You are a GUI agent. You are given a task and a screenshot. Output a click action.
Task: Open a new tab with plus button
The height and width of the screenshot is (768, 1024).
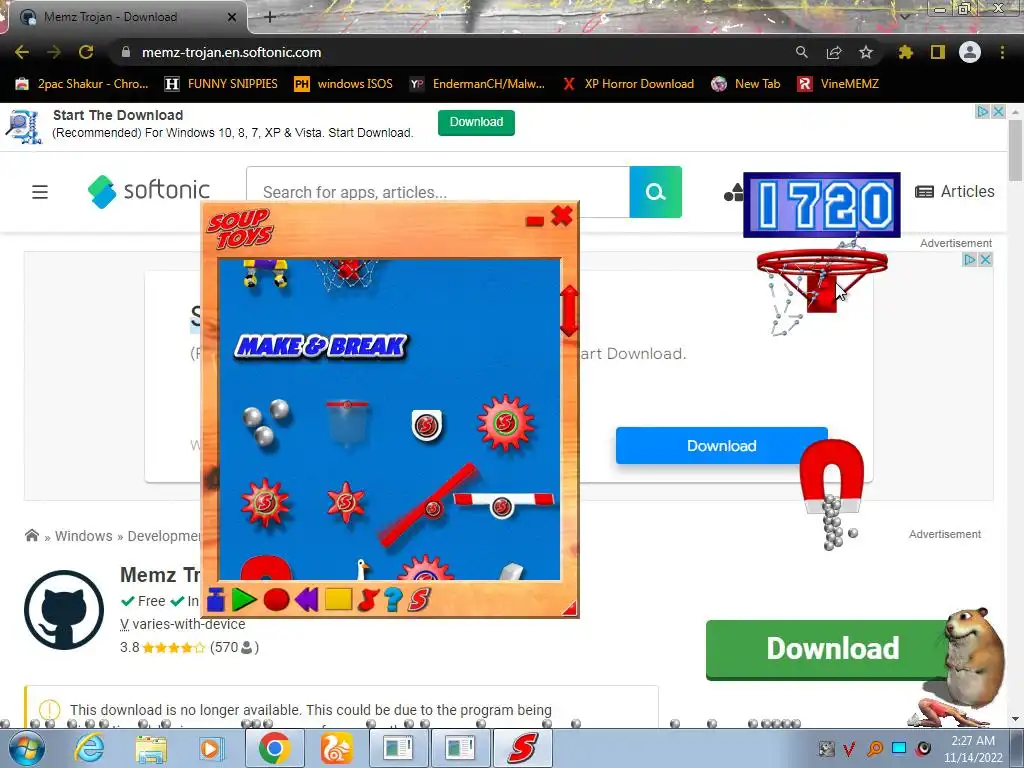coord(270,17)
